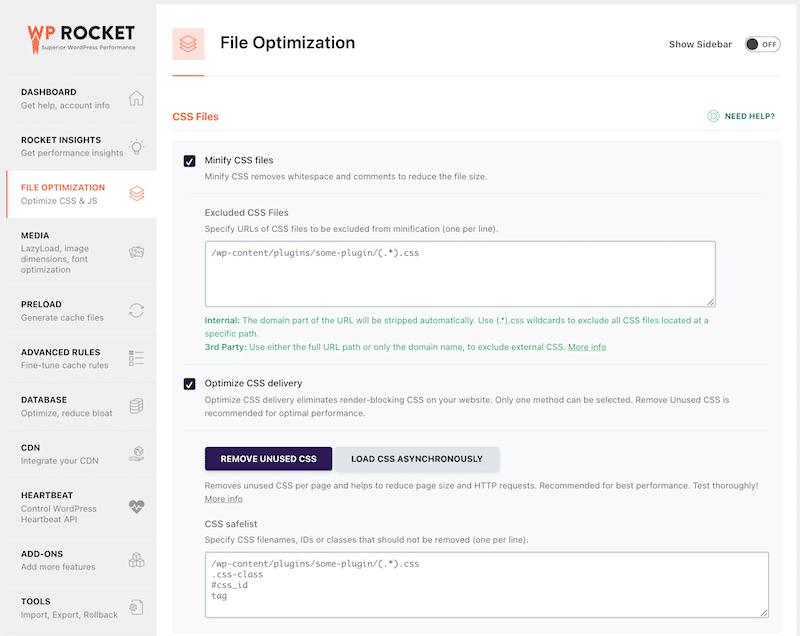Viewport: 800px width, 636px height.
Task: Click the Advanced Rules list icon
Action: 136,360
